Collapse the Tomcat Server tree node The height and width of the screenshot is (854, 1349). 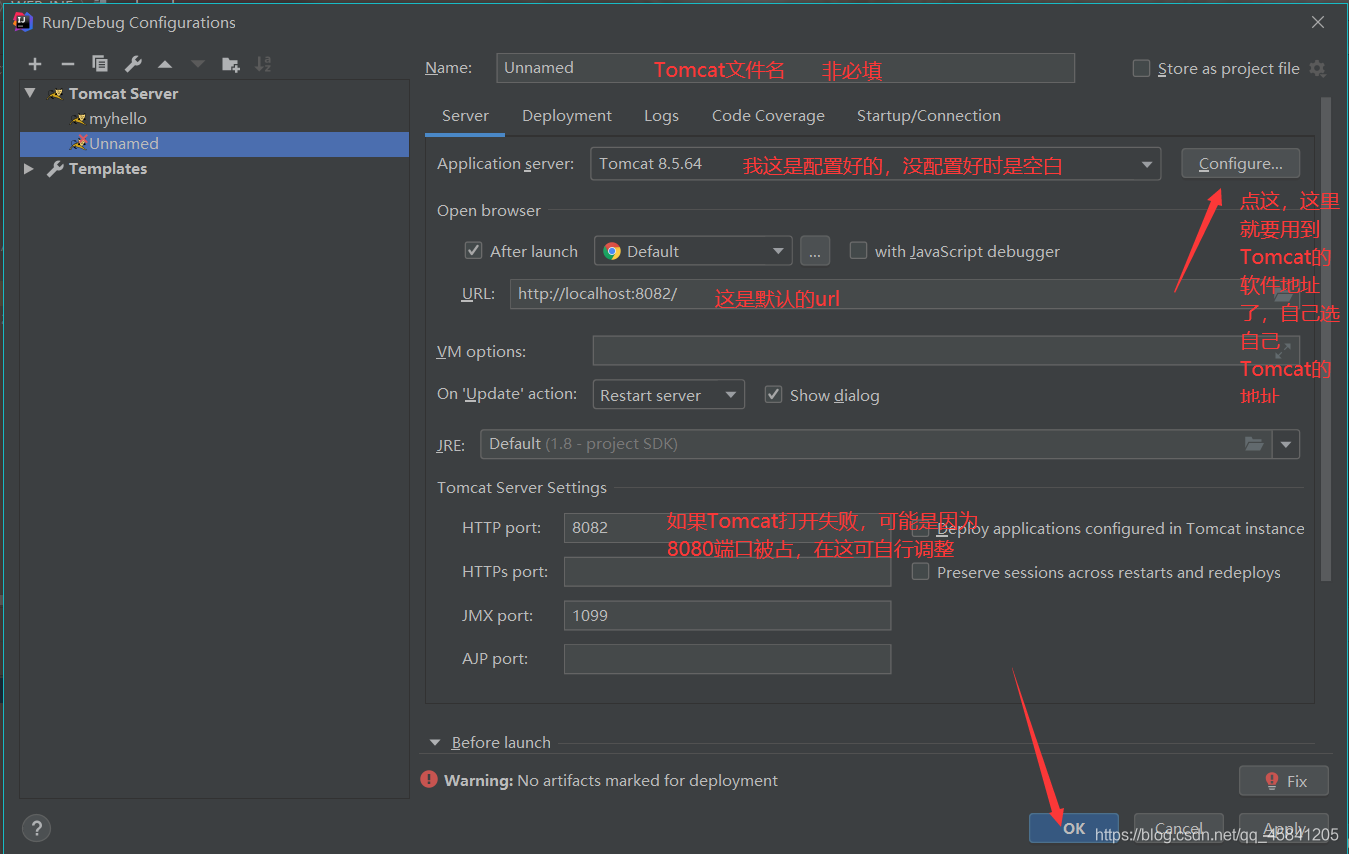coord(30,93)
